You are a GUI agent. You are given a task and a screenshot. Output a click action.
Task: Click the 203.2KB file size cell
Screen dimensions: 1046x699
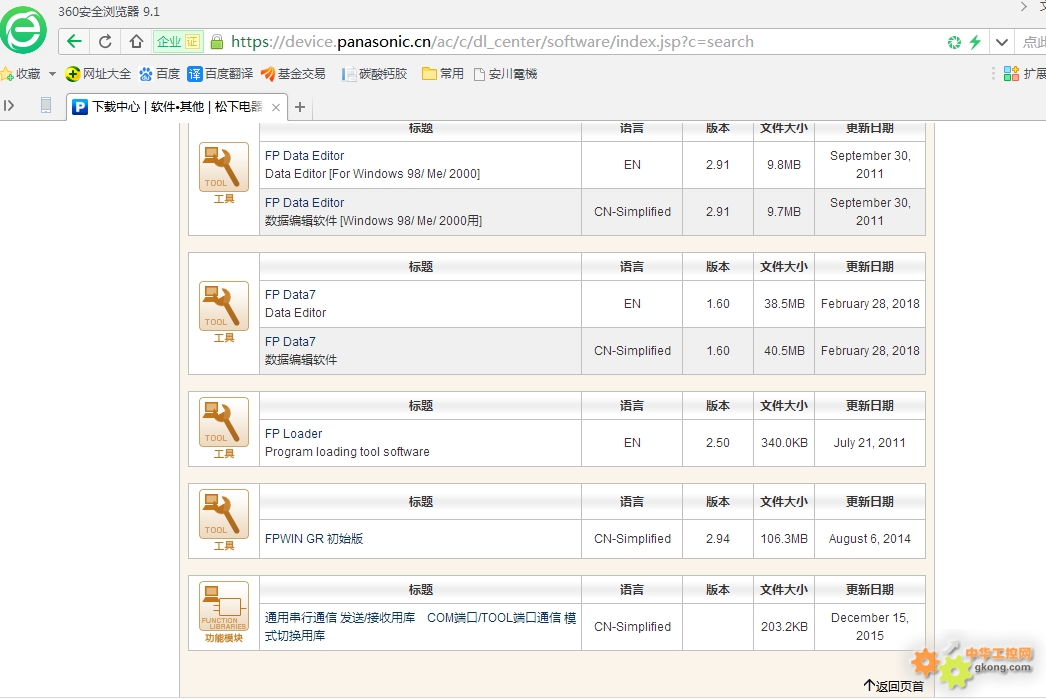[784, 626]
